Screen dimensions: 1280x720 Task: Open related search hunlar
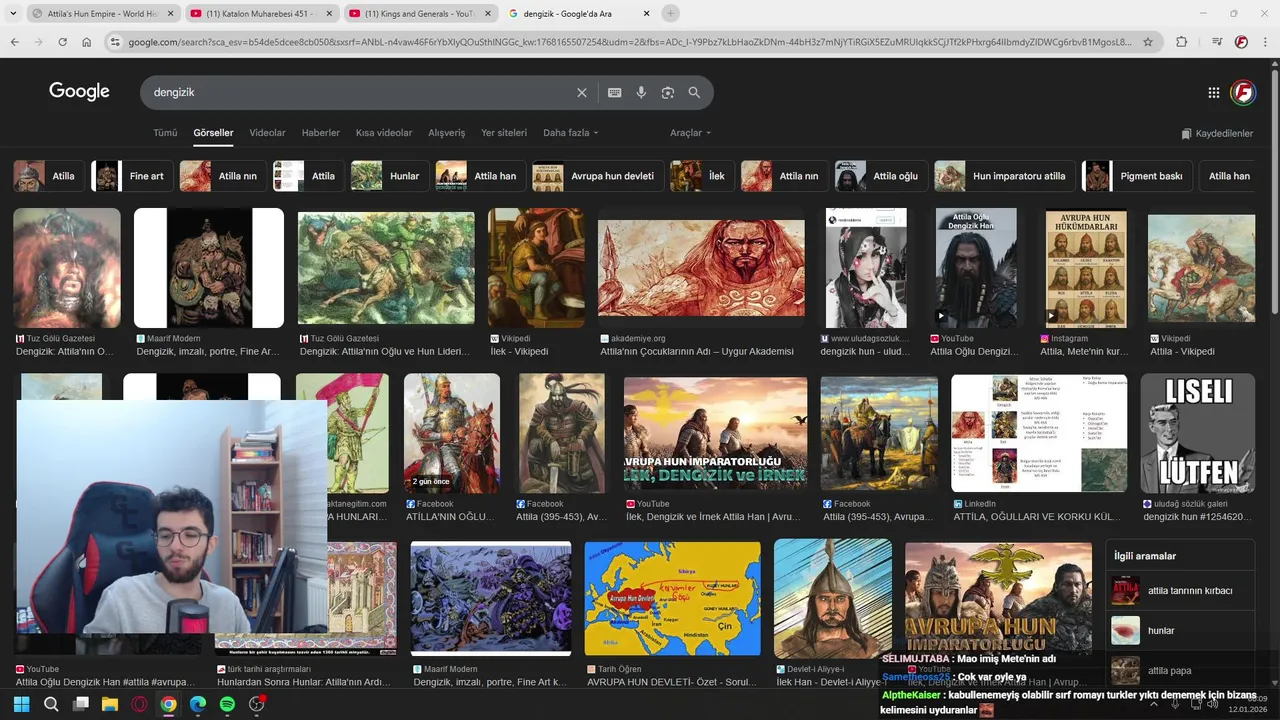[1180, 631]
